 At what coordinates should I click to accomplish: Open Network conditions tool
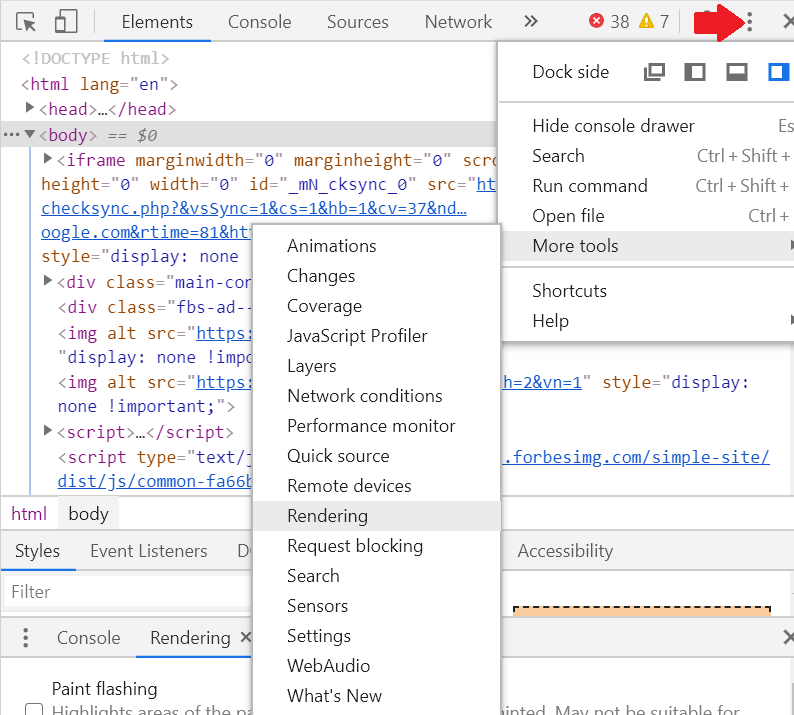[376, 396]
